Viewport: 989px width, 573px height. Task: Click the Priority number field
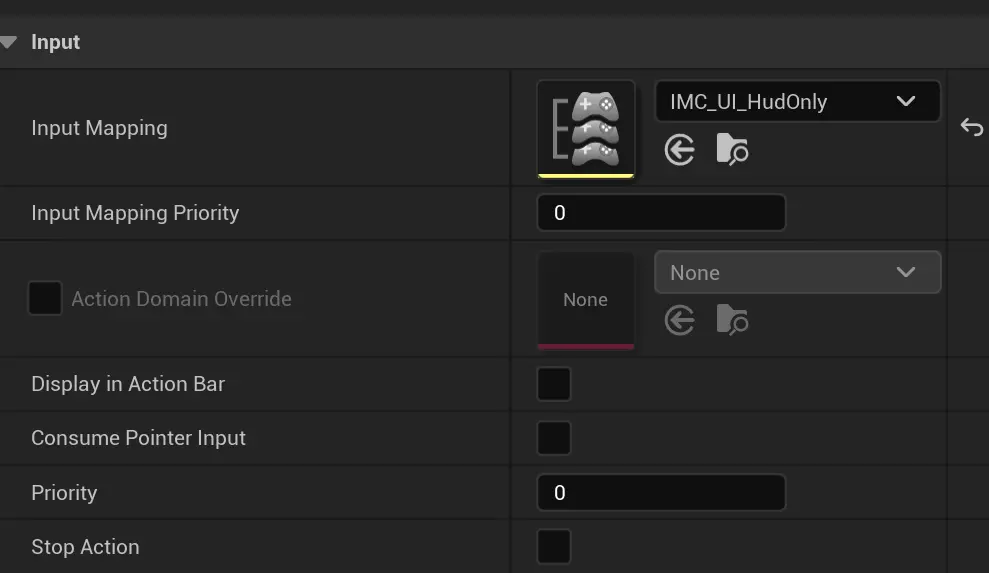tap(661, 493)
